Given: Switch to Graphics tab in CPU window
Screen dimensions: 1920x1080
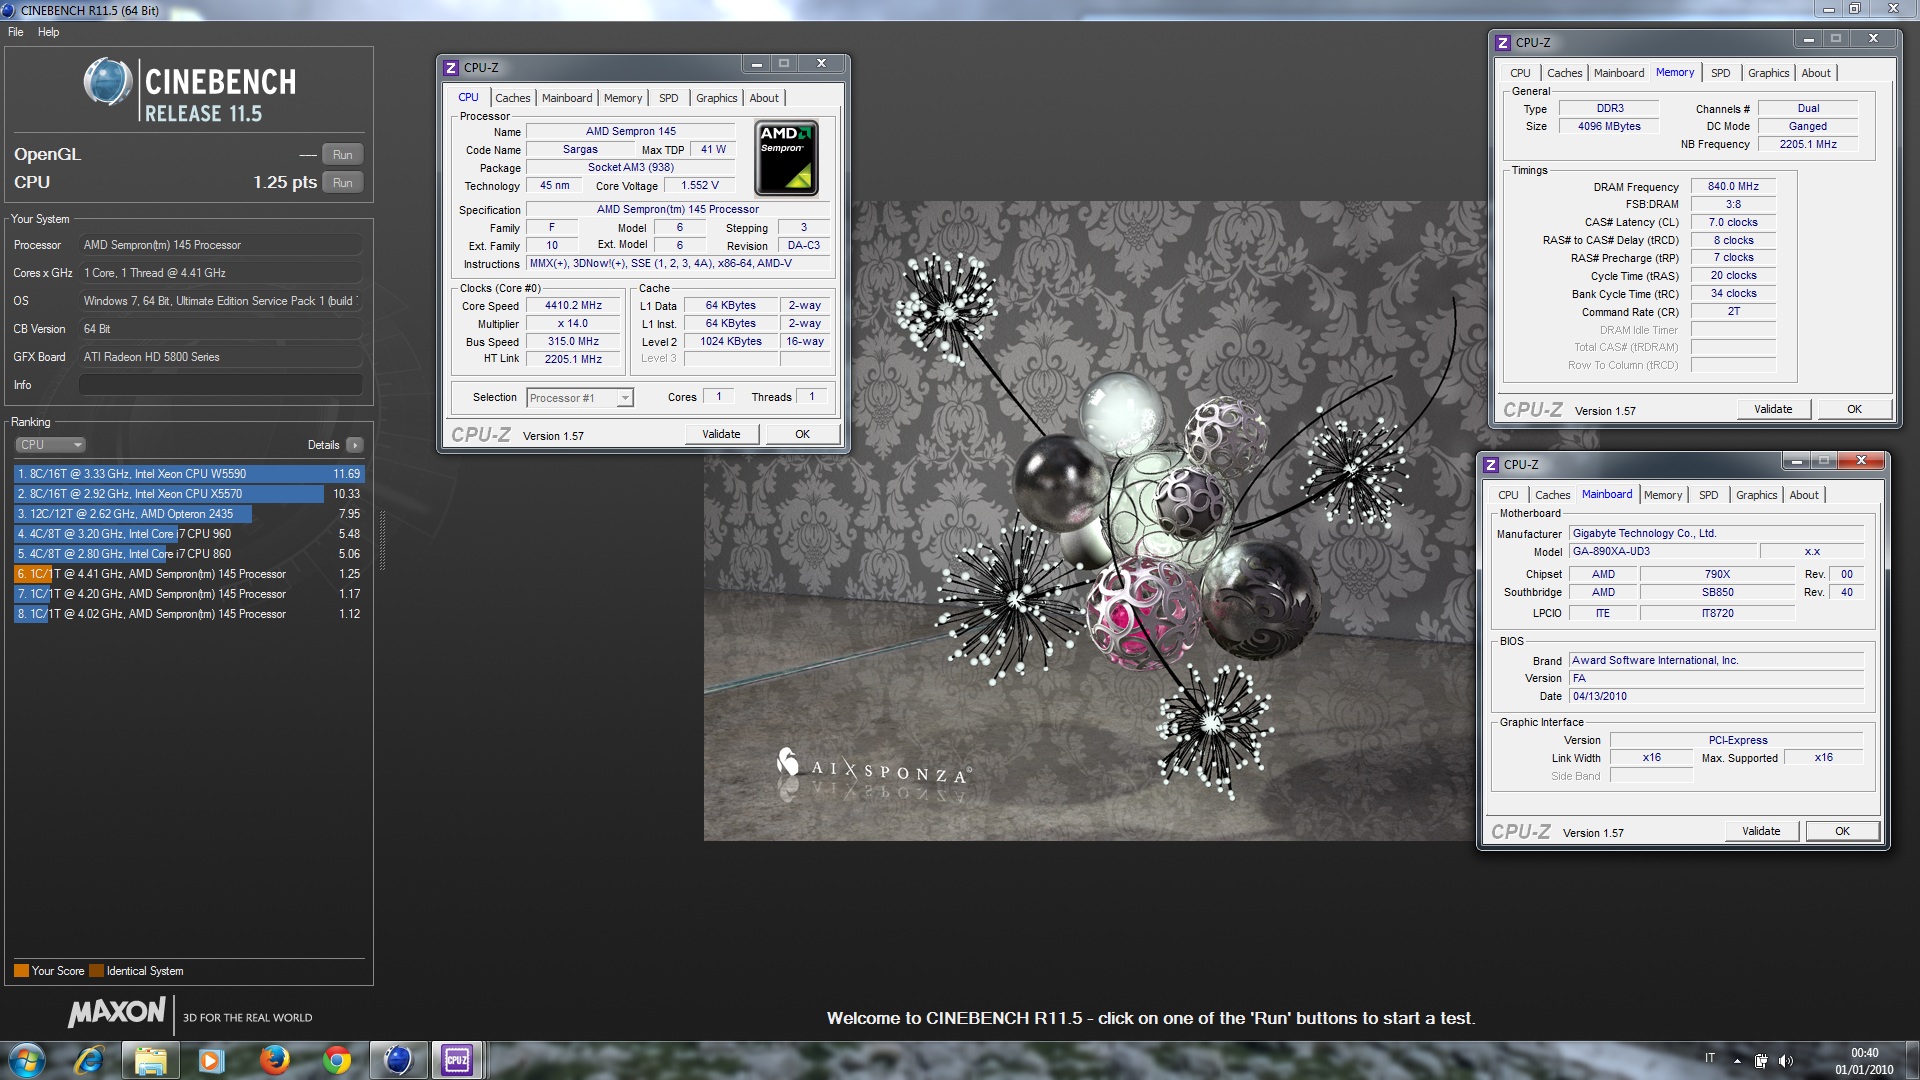Looking at the screenshot, I should tap(716, 98).
